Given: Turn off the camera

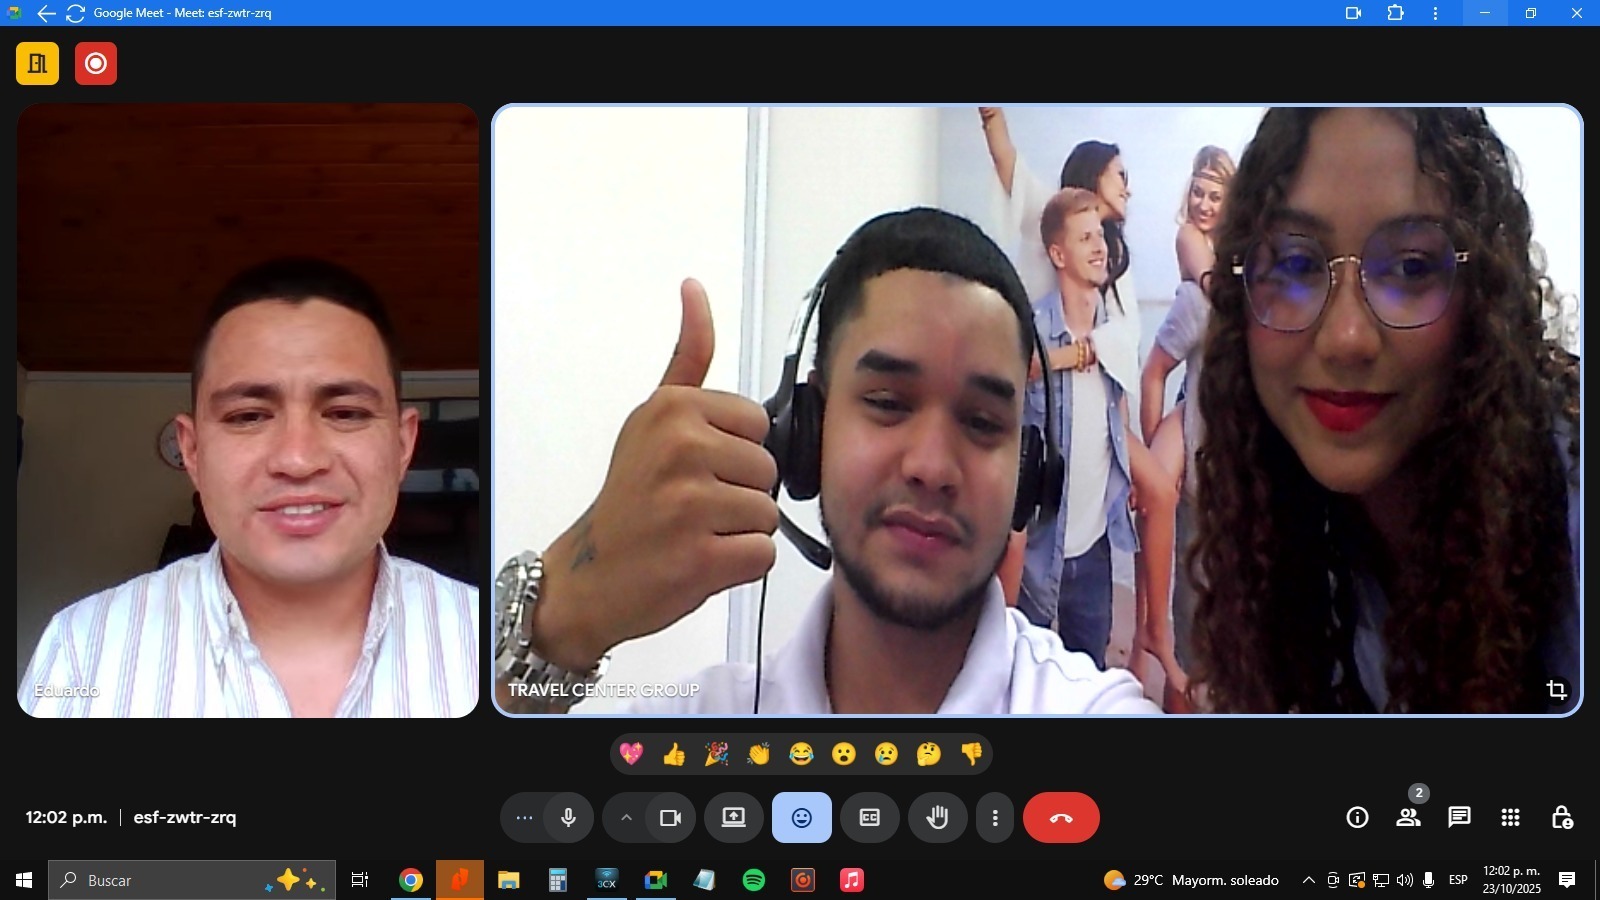Looking at the screenshot, I should [x=670, y=818].
